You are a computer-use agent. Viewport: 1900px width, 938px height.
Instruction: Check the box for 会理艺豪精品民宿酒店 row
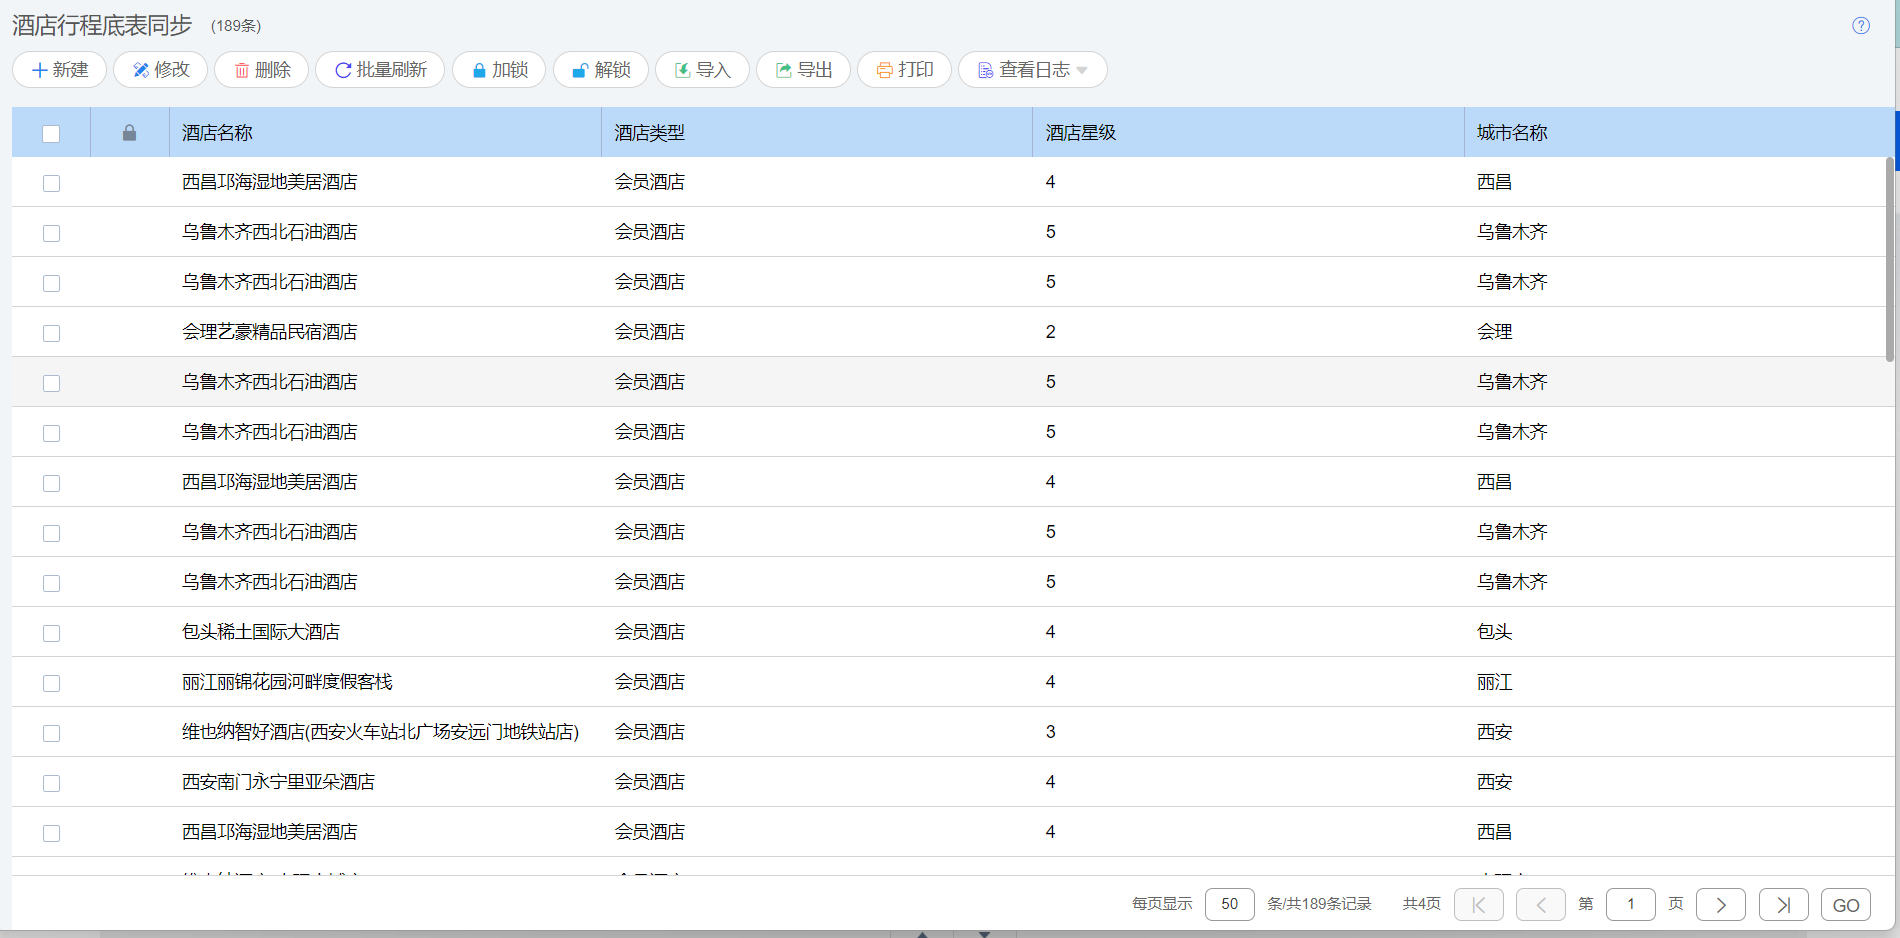[51, 333]
